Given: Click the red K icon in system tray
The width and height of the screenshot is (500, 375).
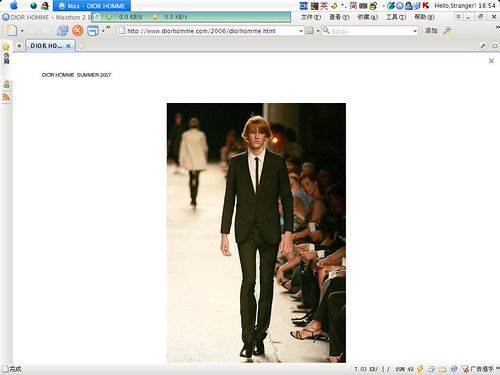Looking at the screenshot, I should point(426,5).
